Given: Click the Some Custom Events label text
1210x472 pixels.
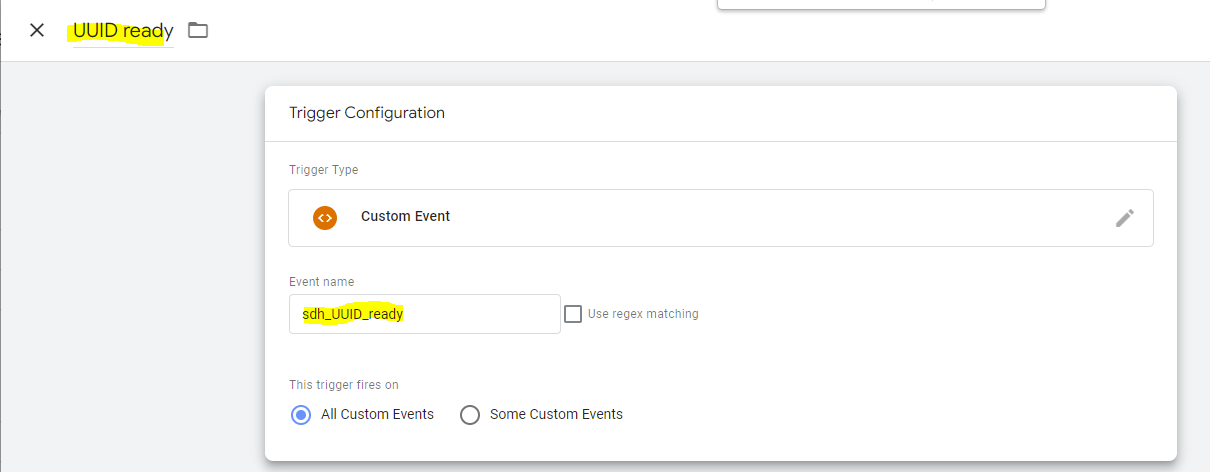Looking at the screenshot, I should point(556,415).
